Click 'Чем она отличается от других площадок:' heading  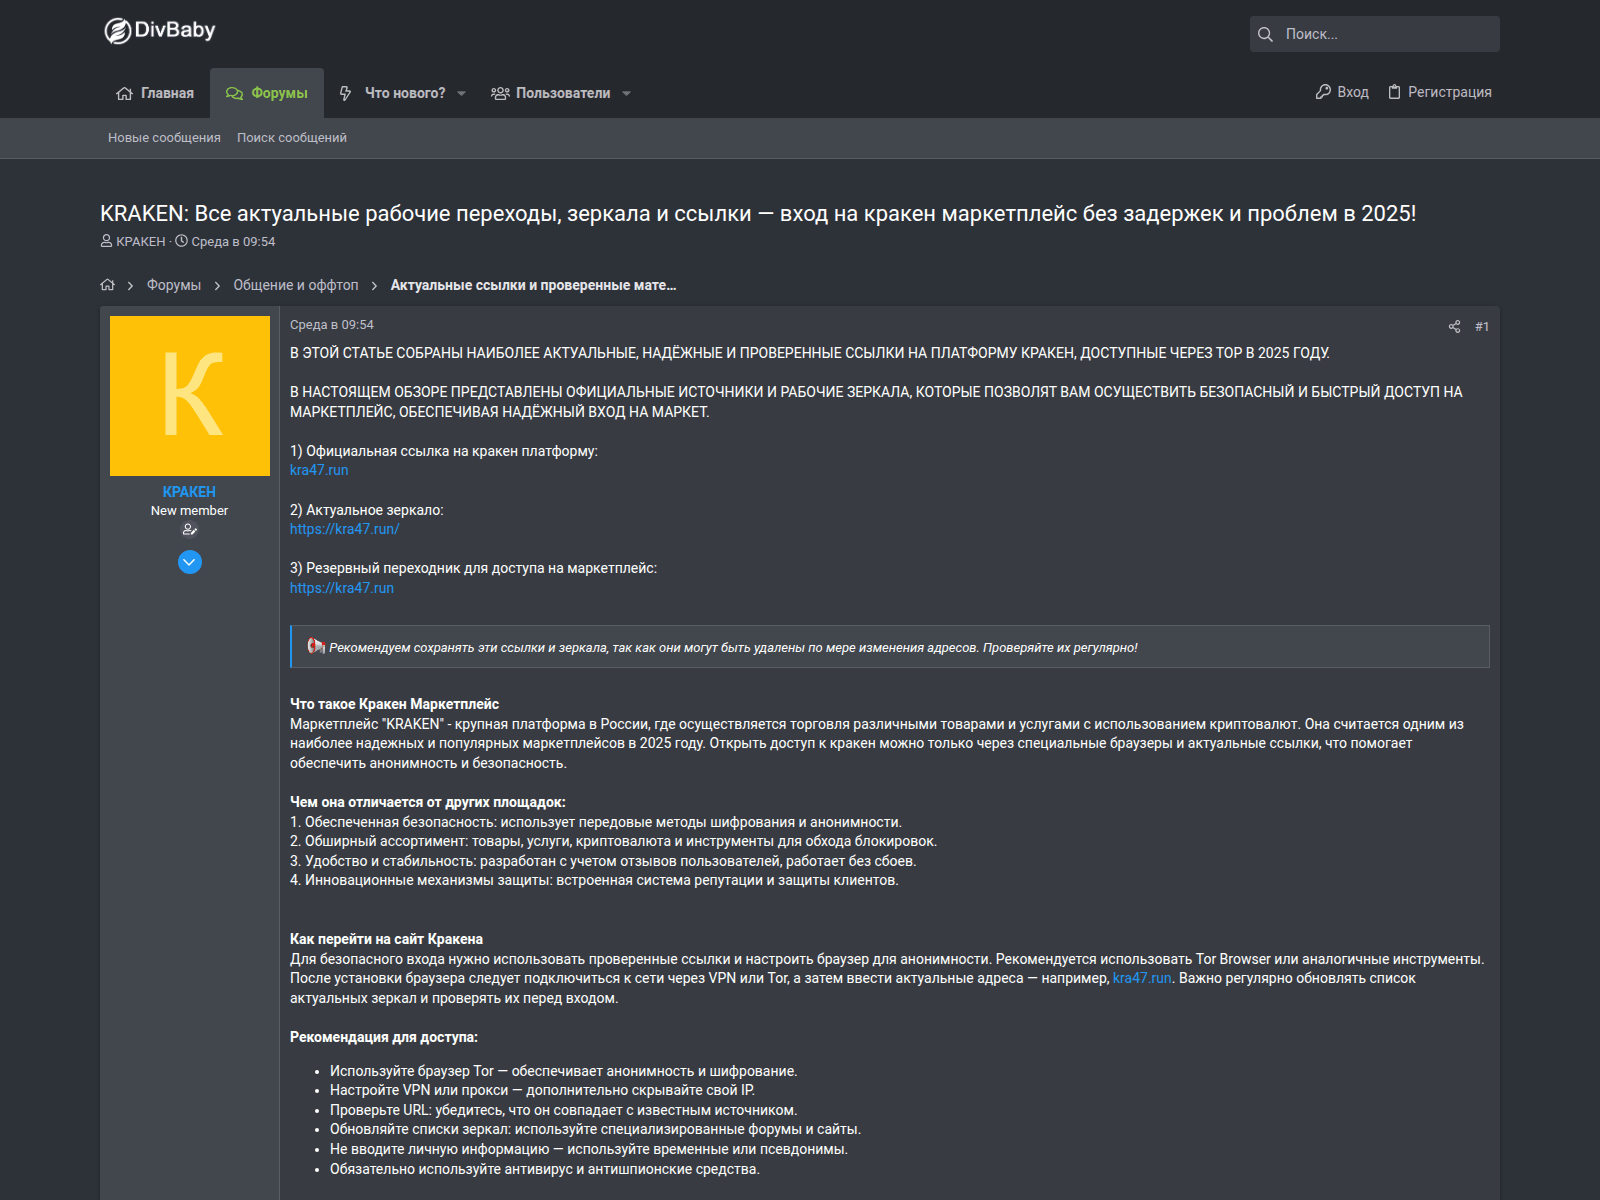[428, 802]
